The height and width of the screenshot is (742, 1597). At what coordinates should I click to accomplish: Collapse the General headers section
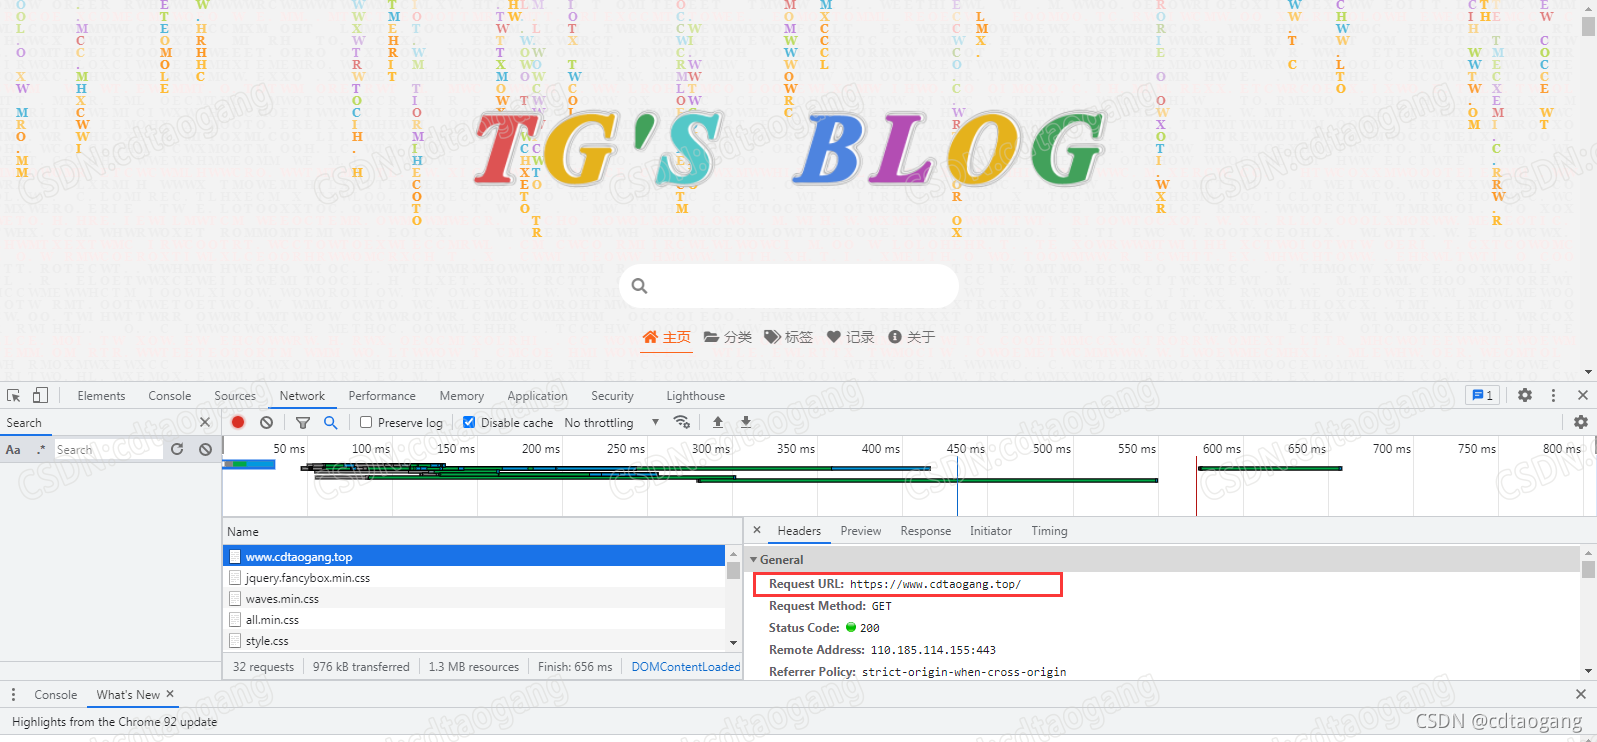click(754, 559)
